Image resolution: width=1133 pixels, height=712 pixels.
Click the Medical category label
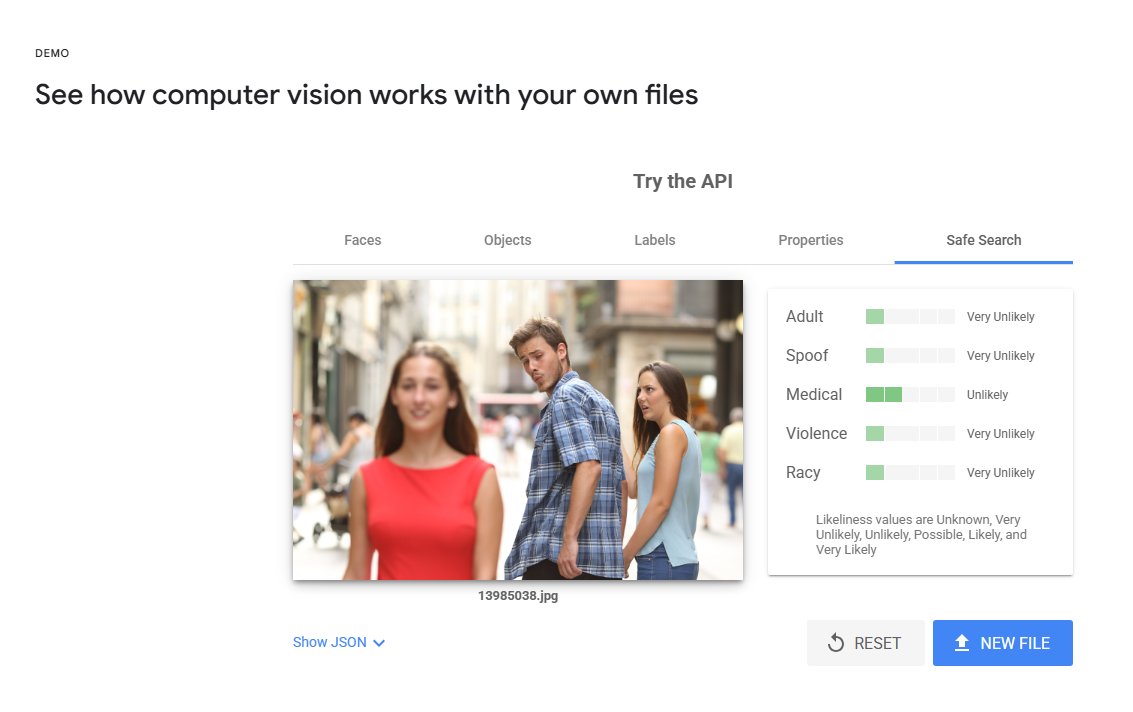[814, 395]
